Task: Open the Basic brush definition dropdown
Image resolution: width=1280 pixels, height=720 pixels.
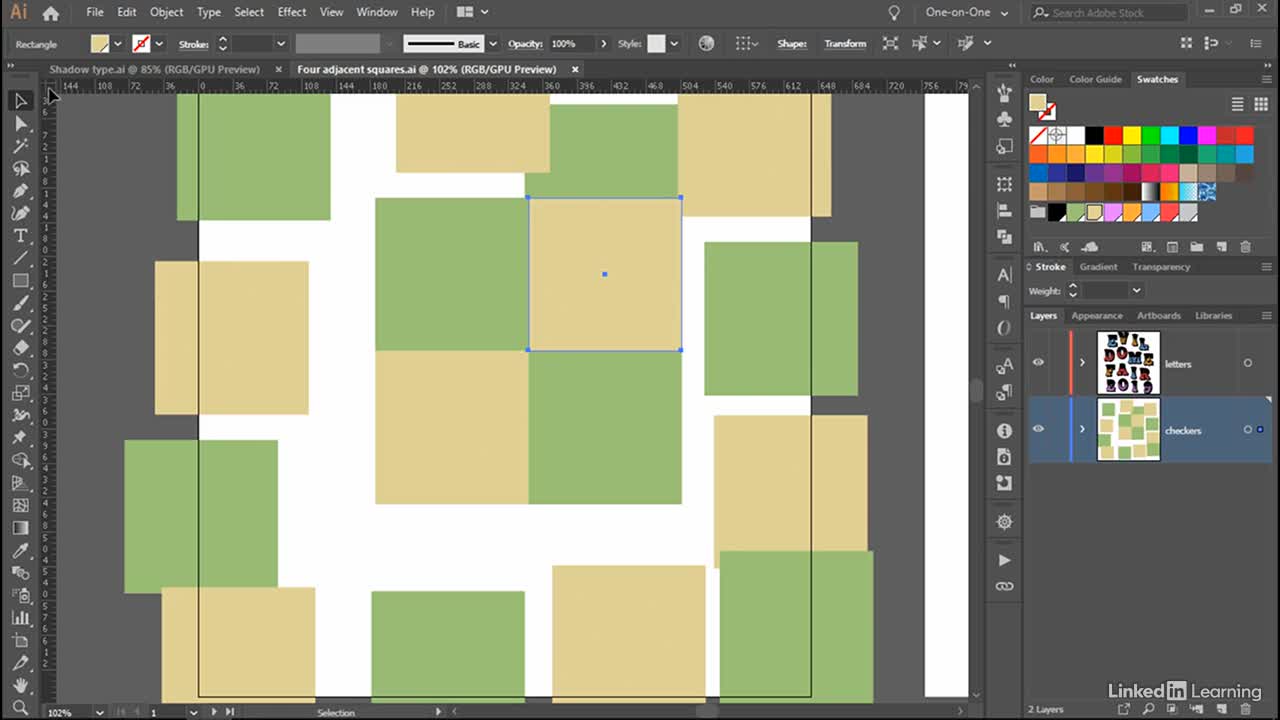Action: click(492, 44)
